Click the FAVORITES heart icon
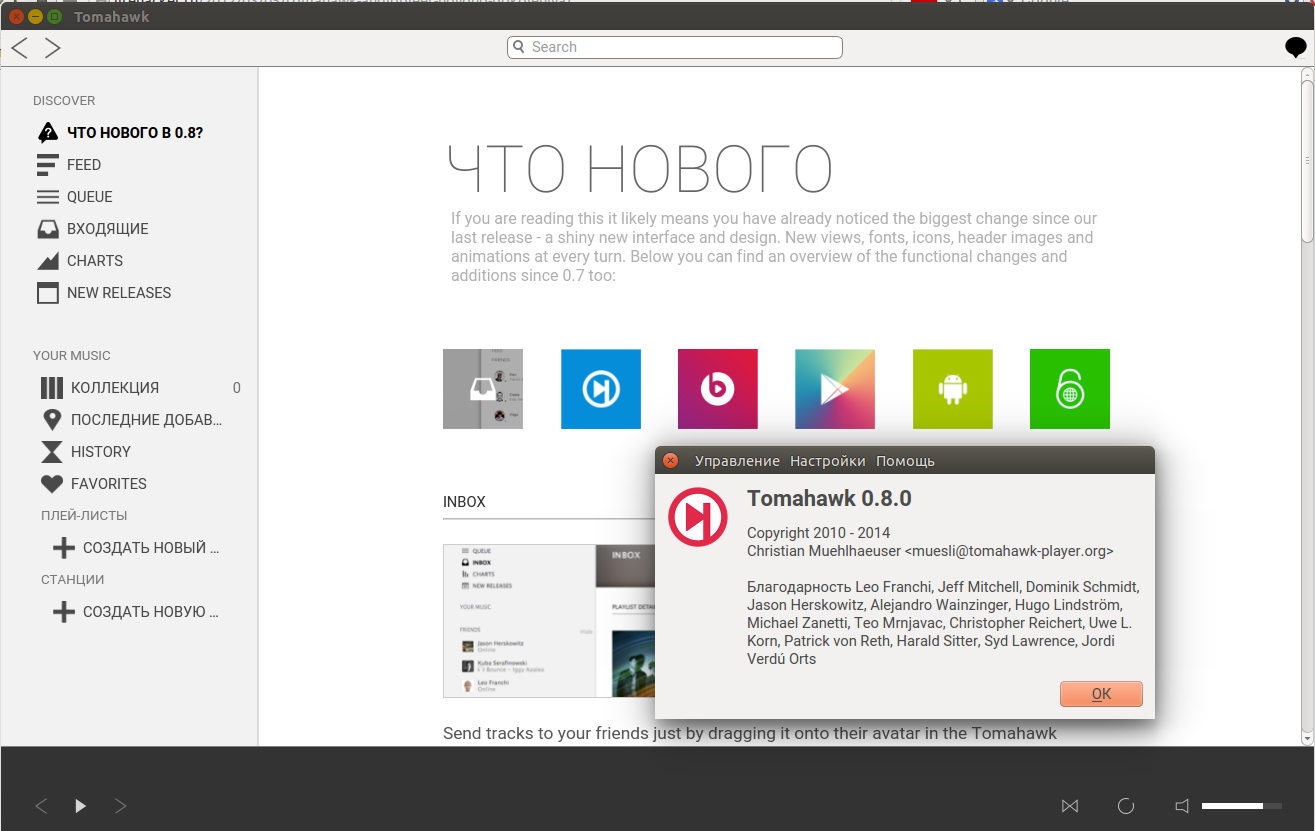Screen dimensions: 1315x831 click(x=52, y=484)
